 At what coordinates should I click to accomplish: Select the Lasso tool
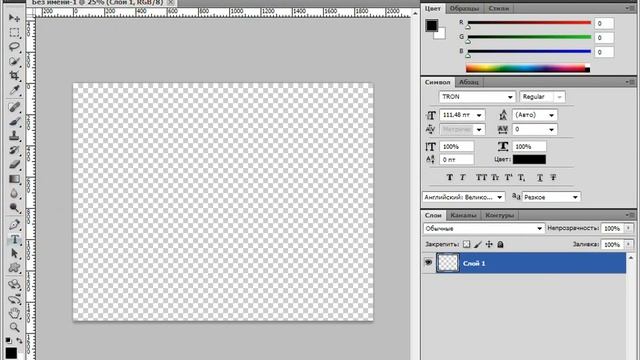point(14,47)
